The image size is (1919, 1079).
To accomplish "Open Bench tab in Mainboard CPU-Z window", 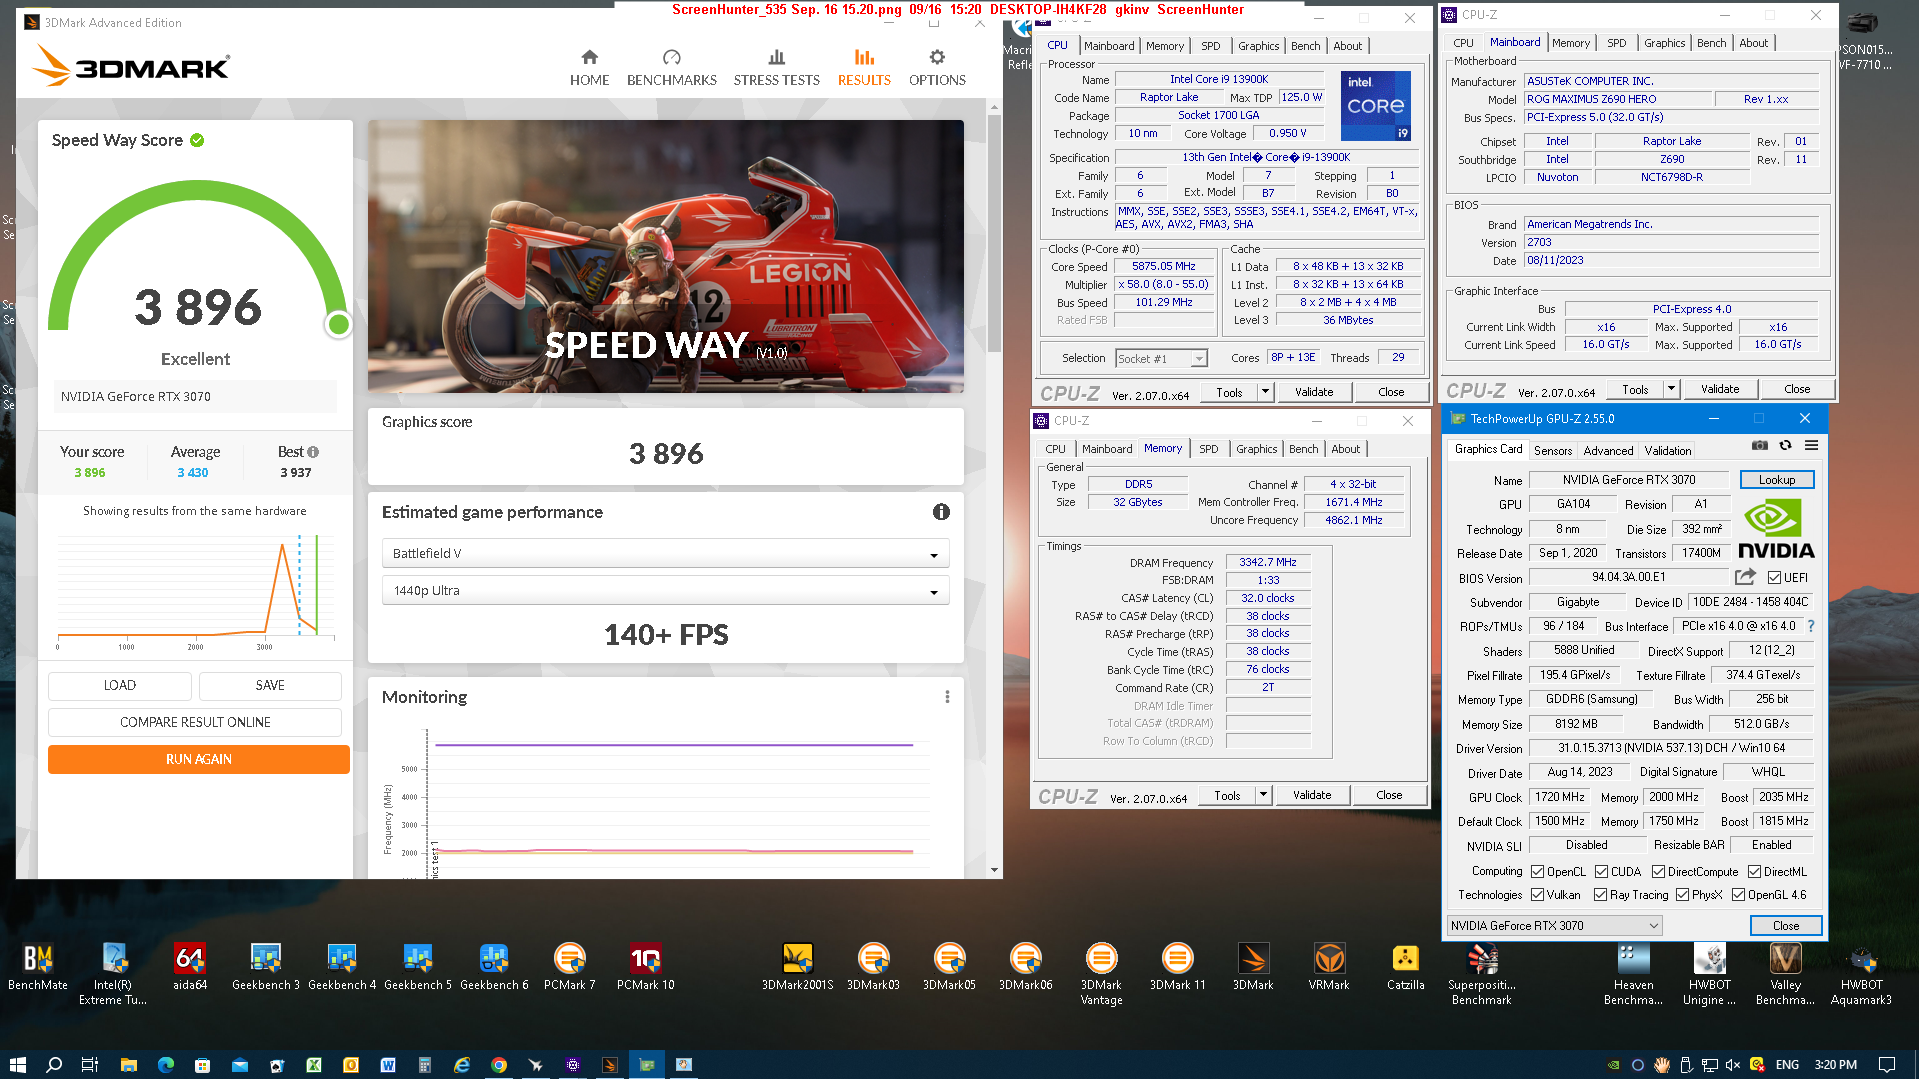I will click(1711, 43).
